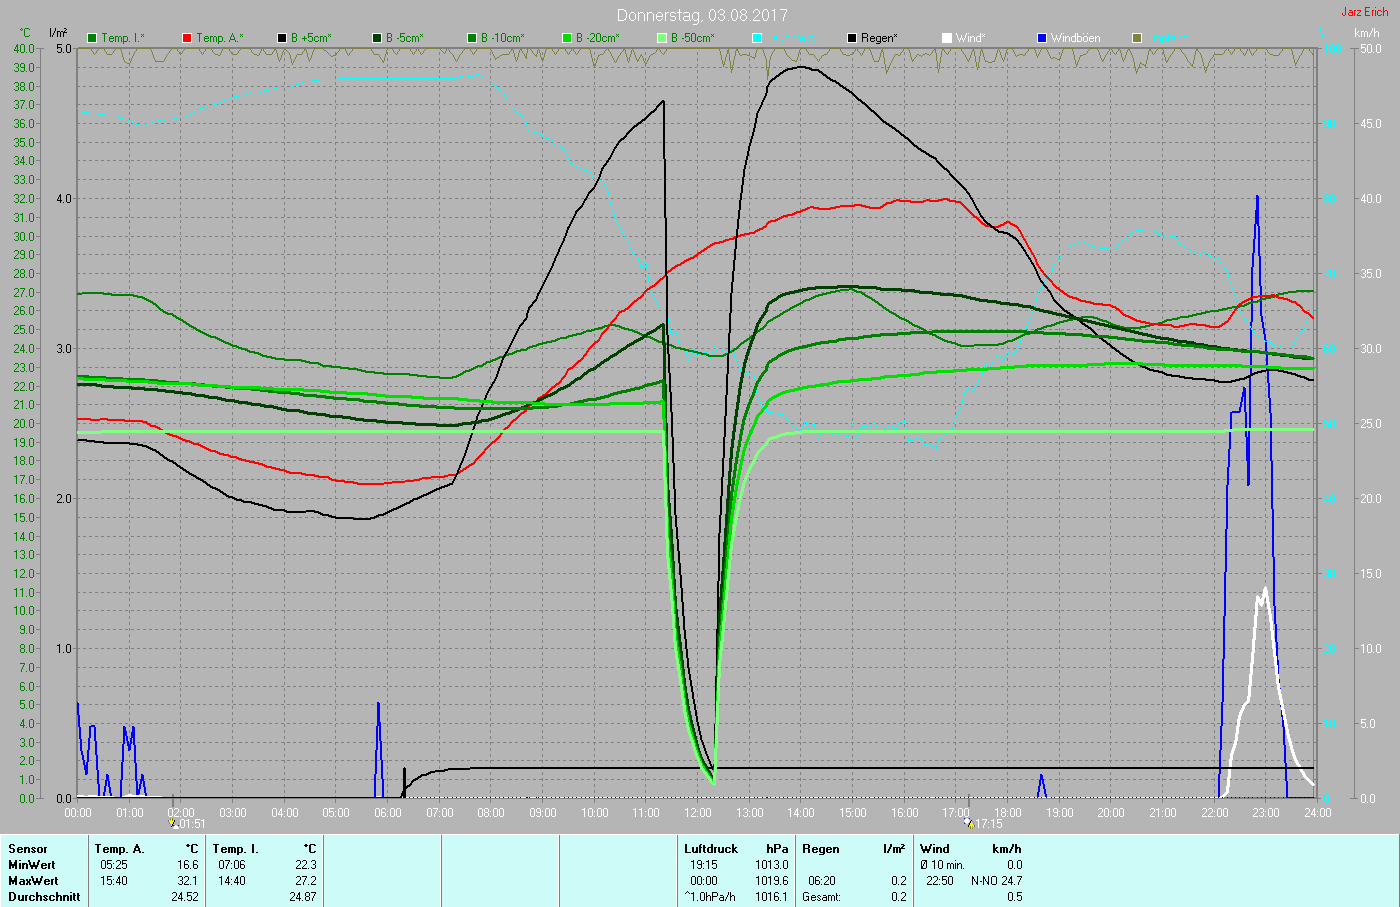Select Temp. A. minimum time 05:25

114,865
